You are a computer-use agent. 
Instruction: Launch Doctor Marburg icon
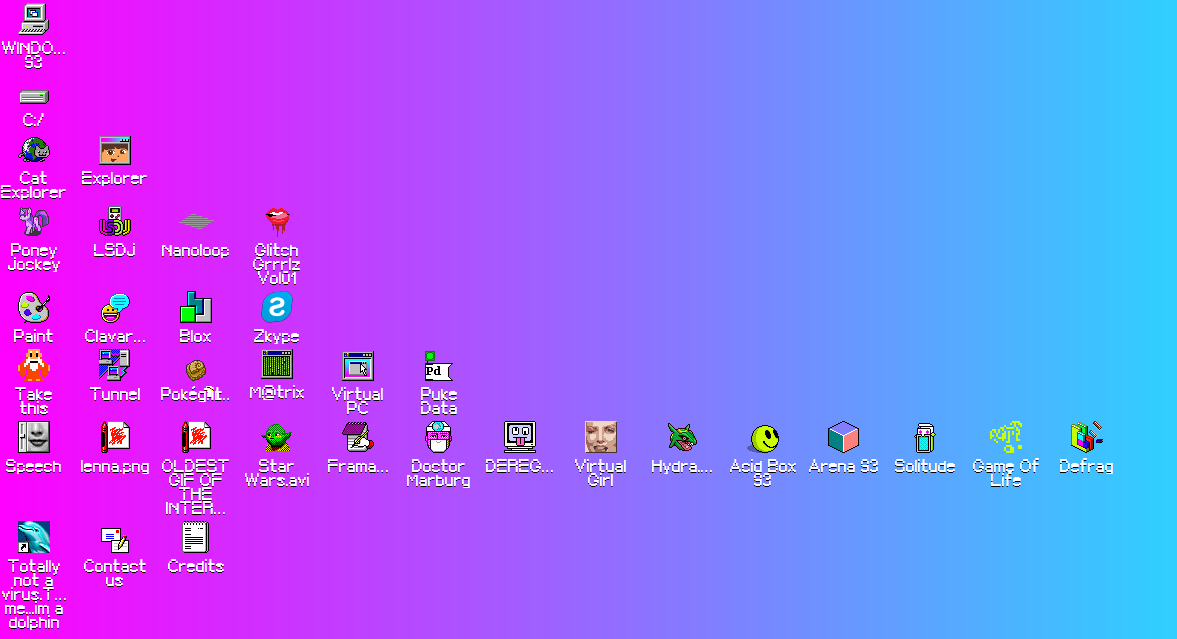pos(438,438)
